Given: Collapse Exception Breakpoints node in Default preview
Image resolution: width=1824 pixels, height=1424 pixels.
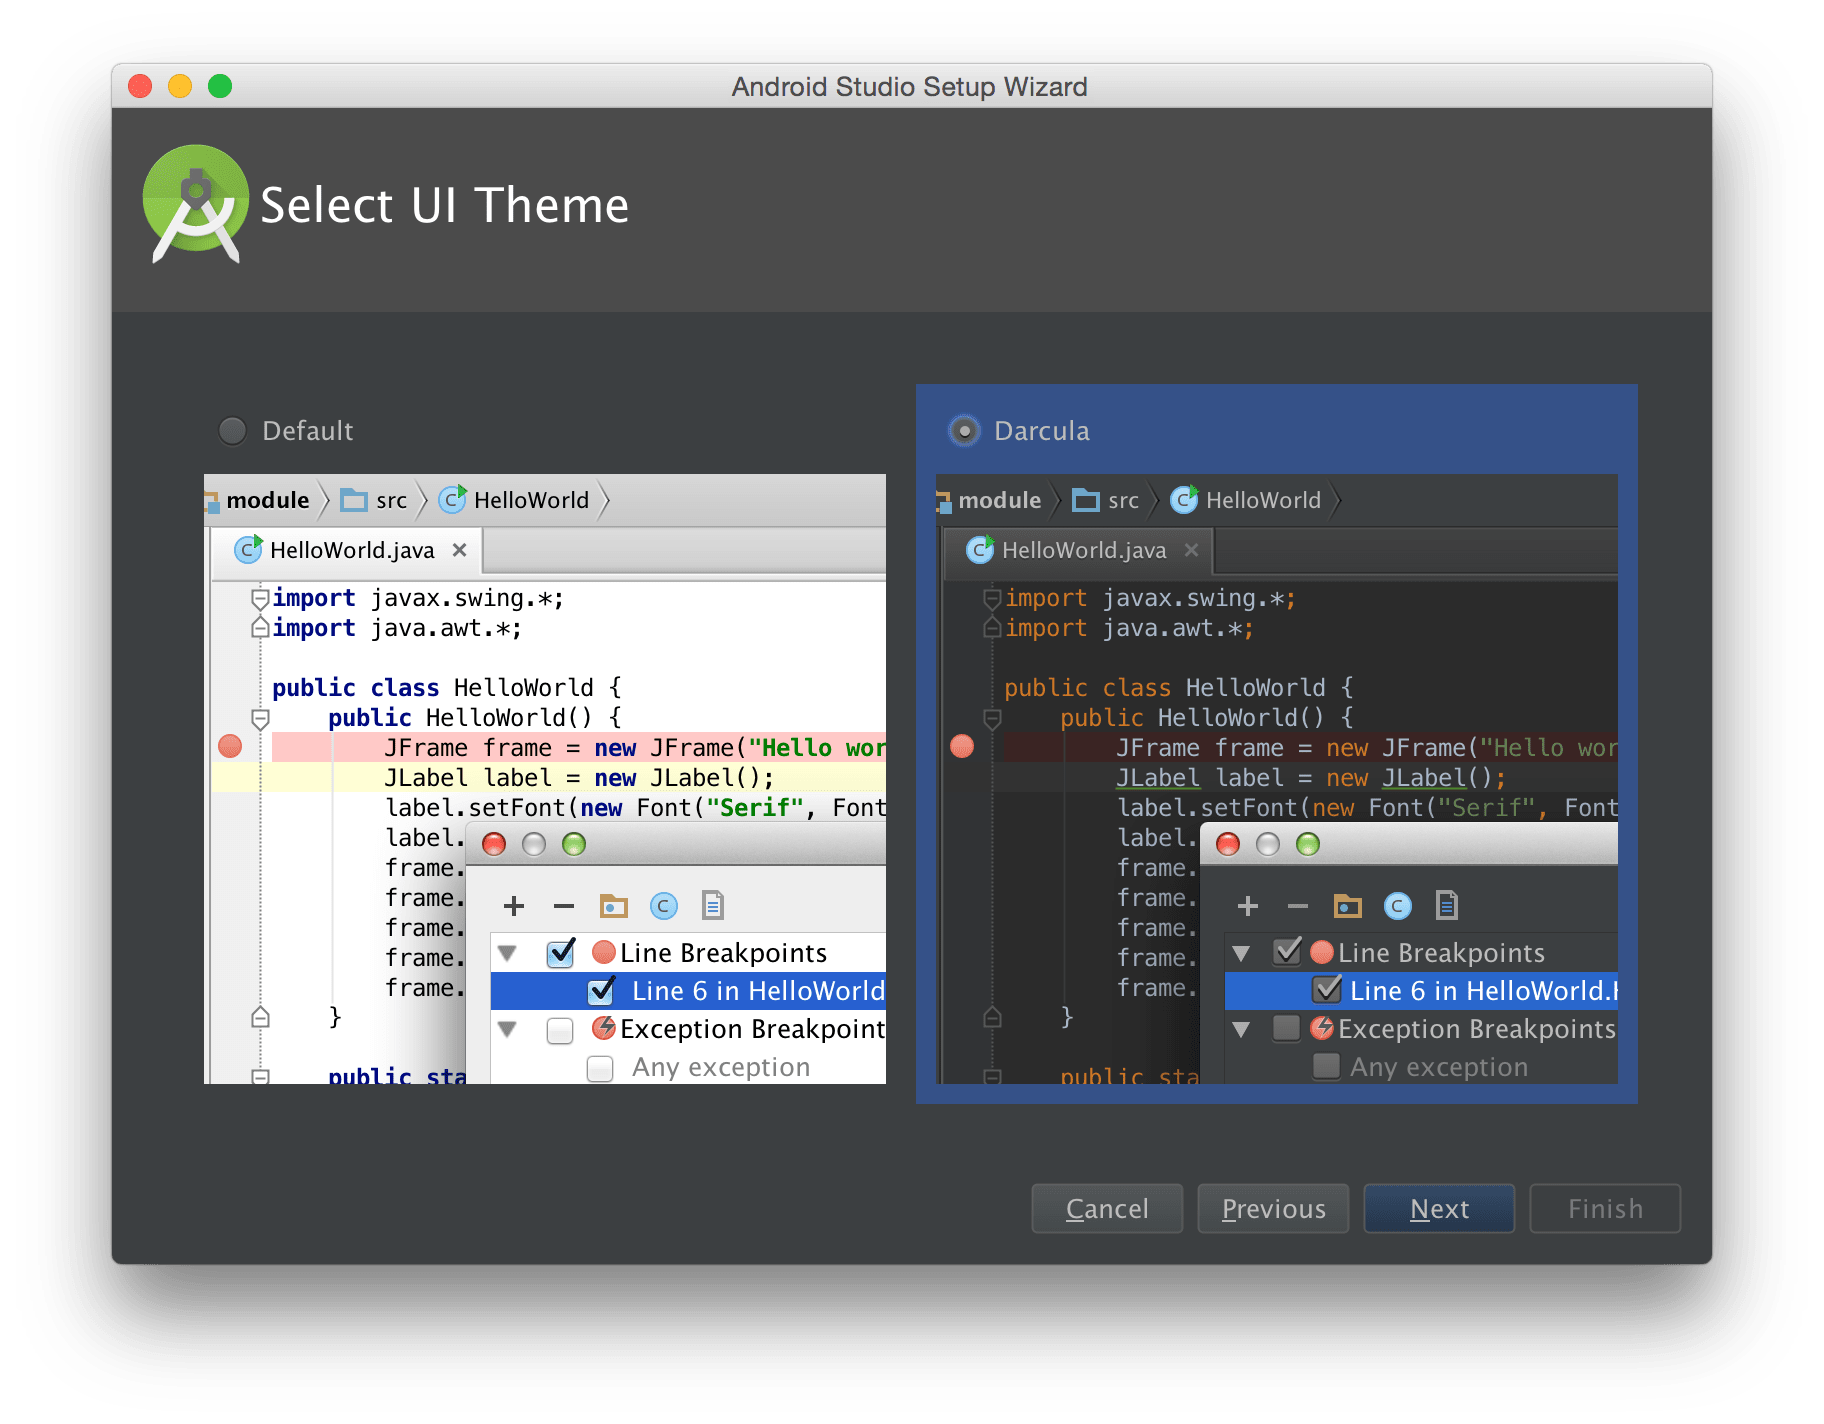Looking at the screenshot, I should [507, 1029].
